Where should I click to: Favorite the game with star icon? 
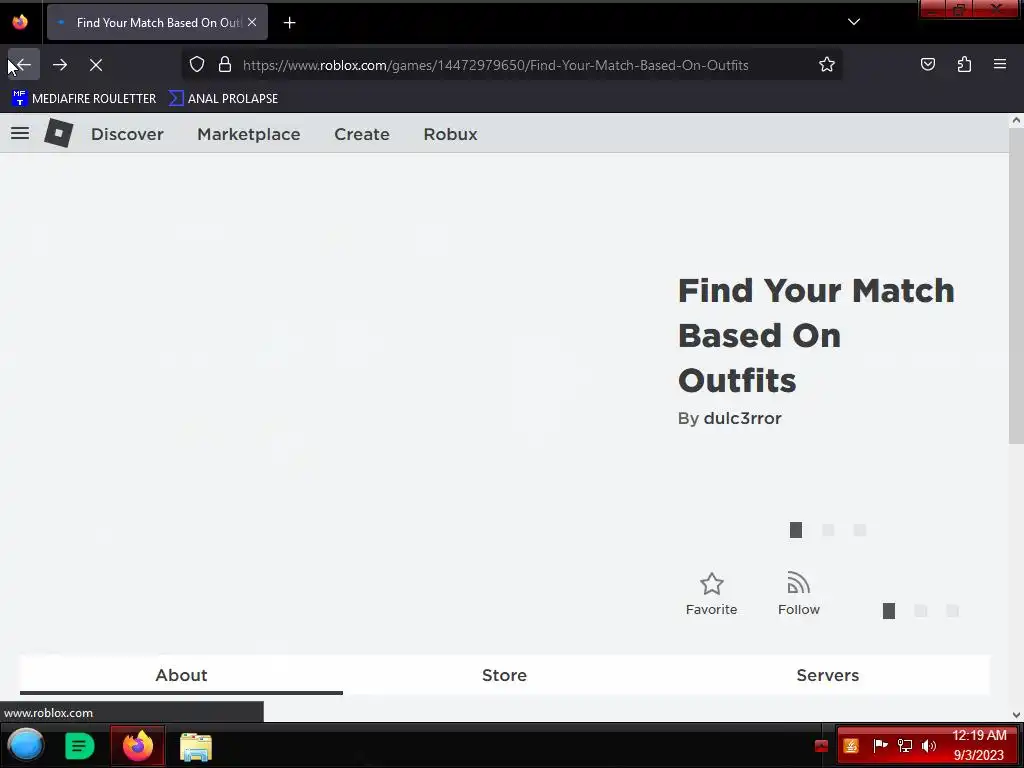point(711,594)
